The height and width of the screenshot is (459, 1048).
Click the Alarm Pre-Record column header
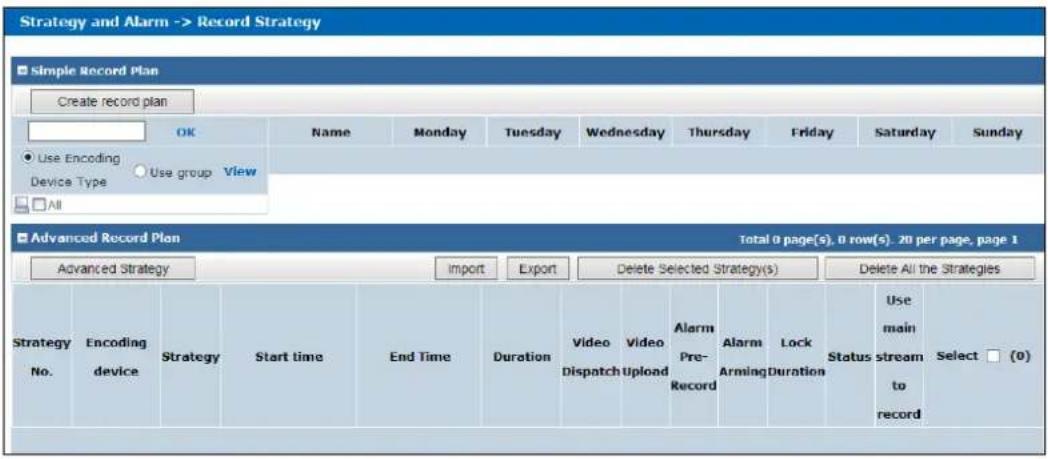tap(693, 357)
